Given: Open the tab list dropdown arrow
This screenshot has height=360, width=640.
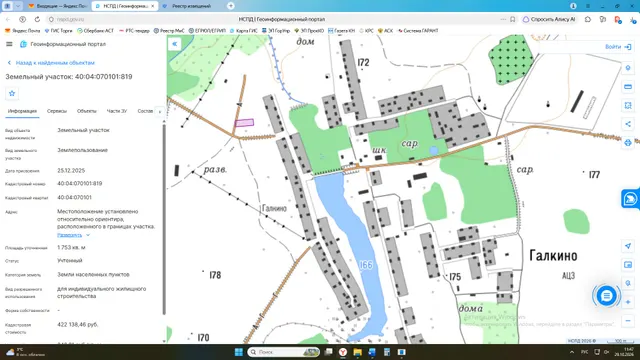Looking at the screenshot, I should [18, 6].
